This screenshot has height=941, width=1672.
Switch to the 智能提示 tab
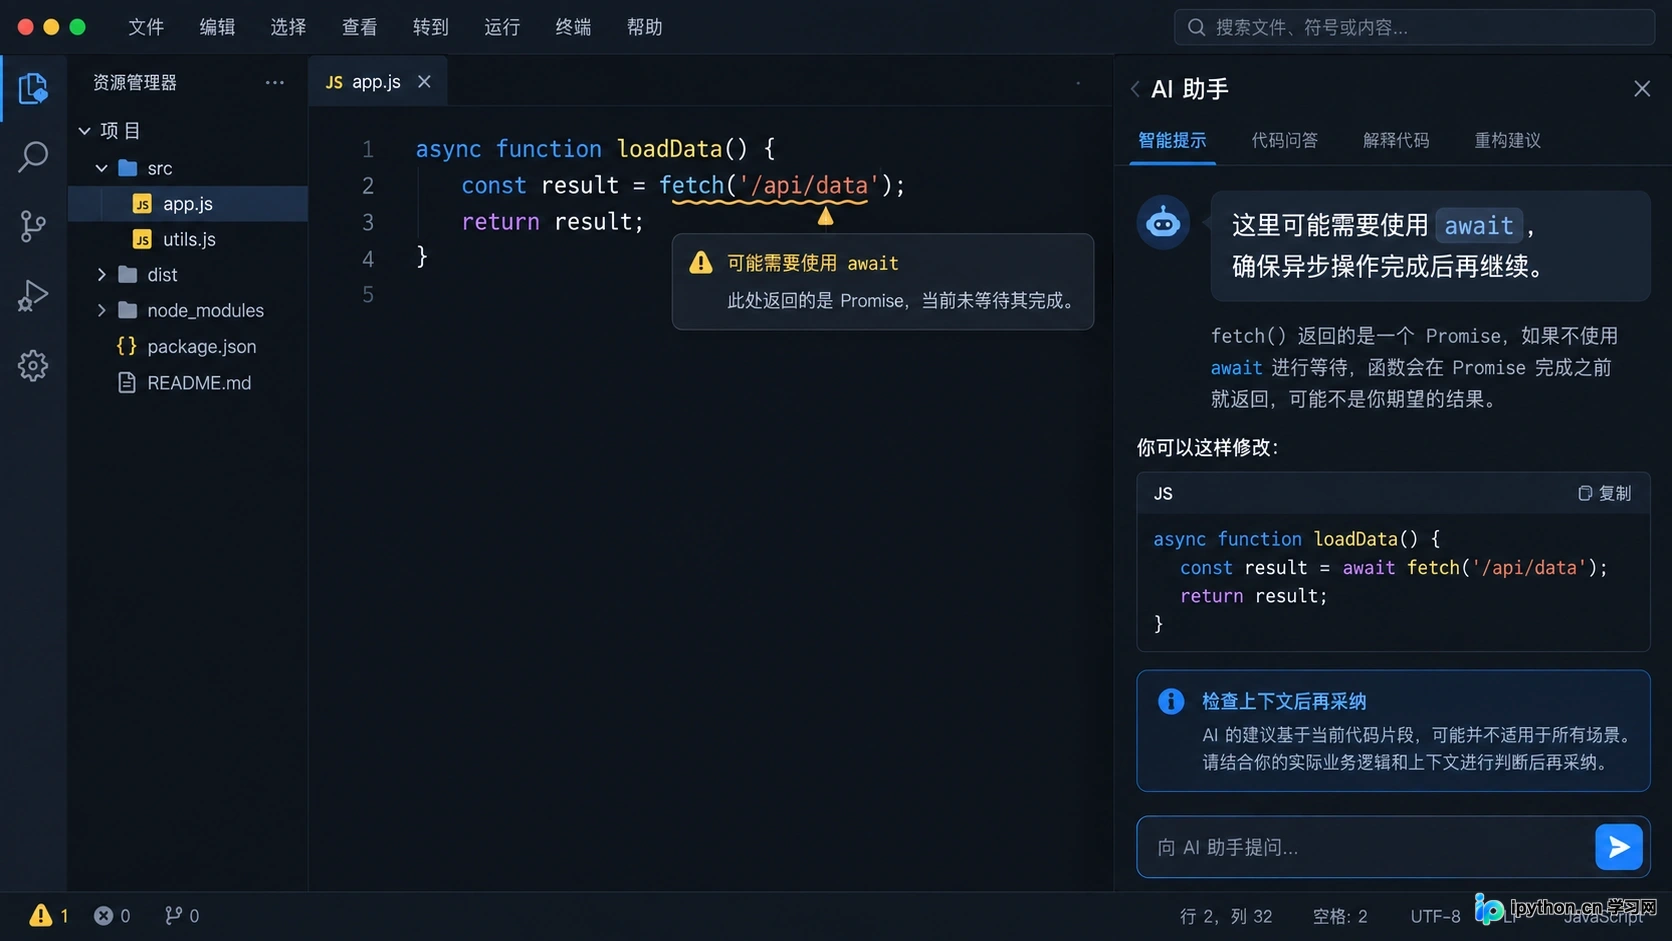click(x=1172, y=141)
